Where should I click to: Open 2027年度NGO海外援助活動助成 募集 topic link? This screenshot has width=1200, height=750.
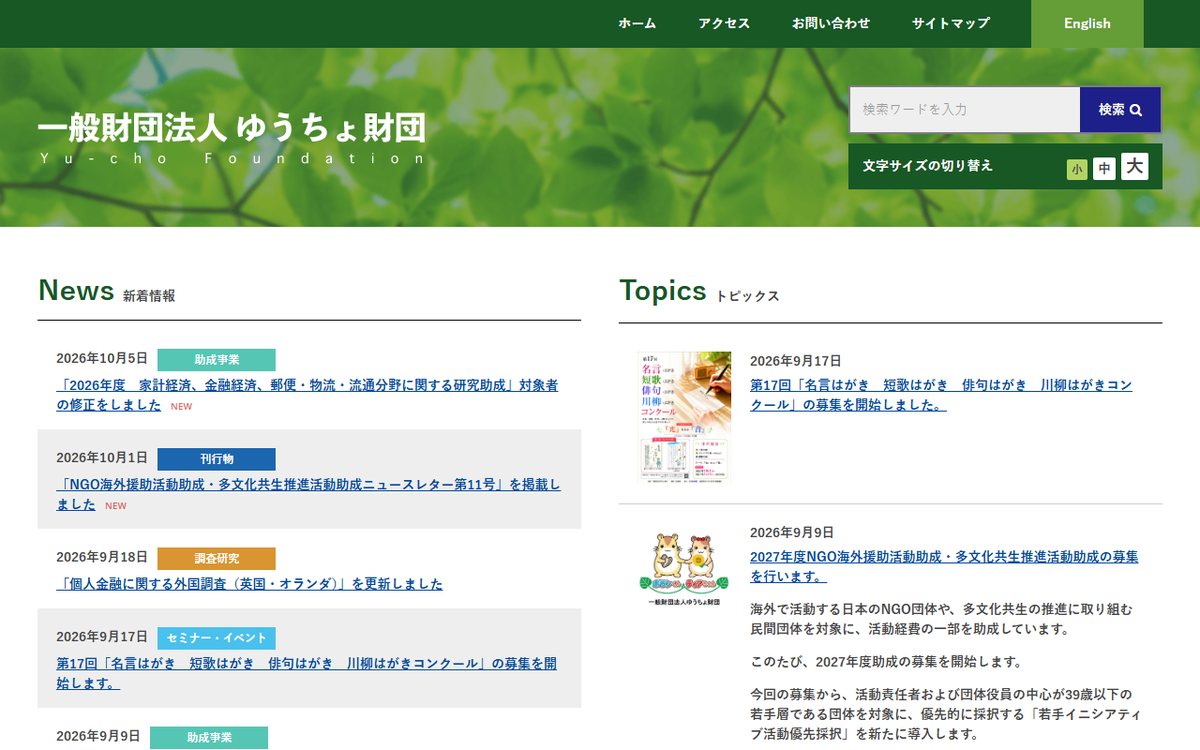click(x=944, y=567)
